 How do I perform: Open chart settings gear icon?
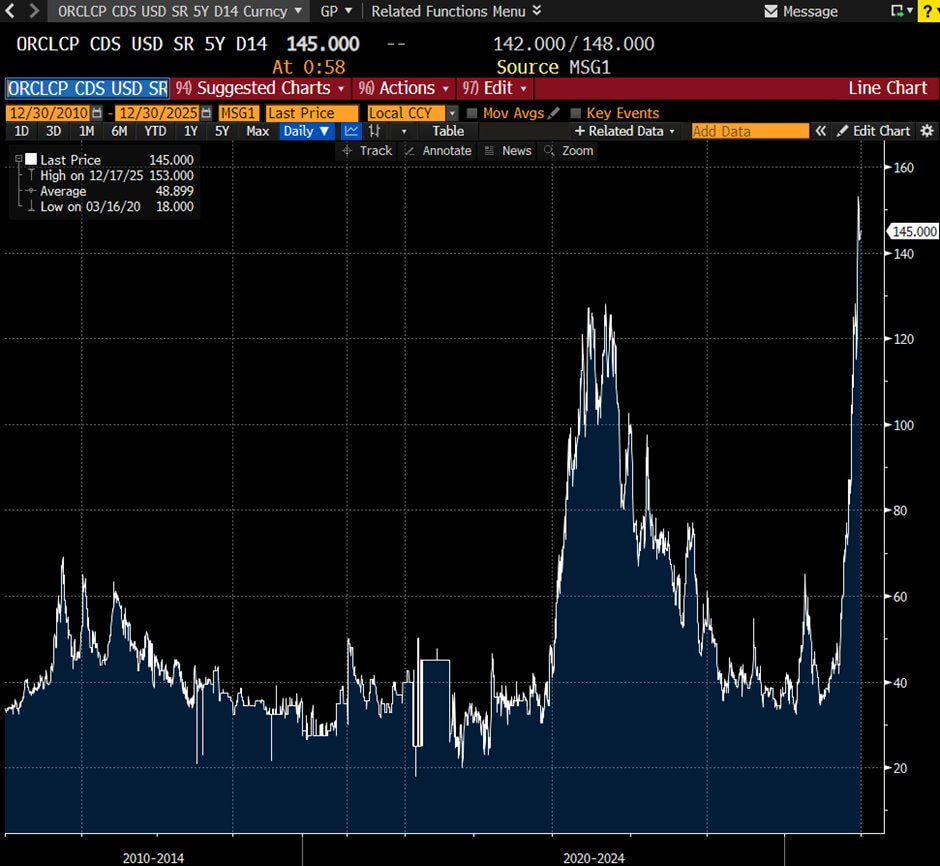coord(926,131)
